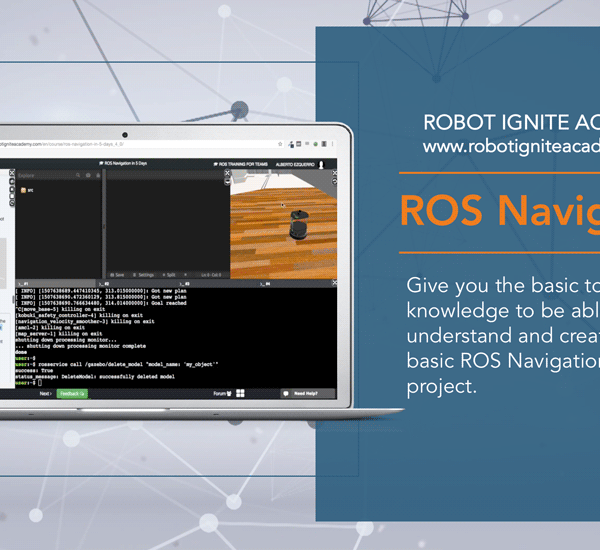
Task: Click the ROS Navigation in 5 Days title
Action: click(x=123, y=163)
